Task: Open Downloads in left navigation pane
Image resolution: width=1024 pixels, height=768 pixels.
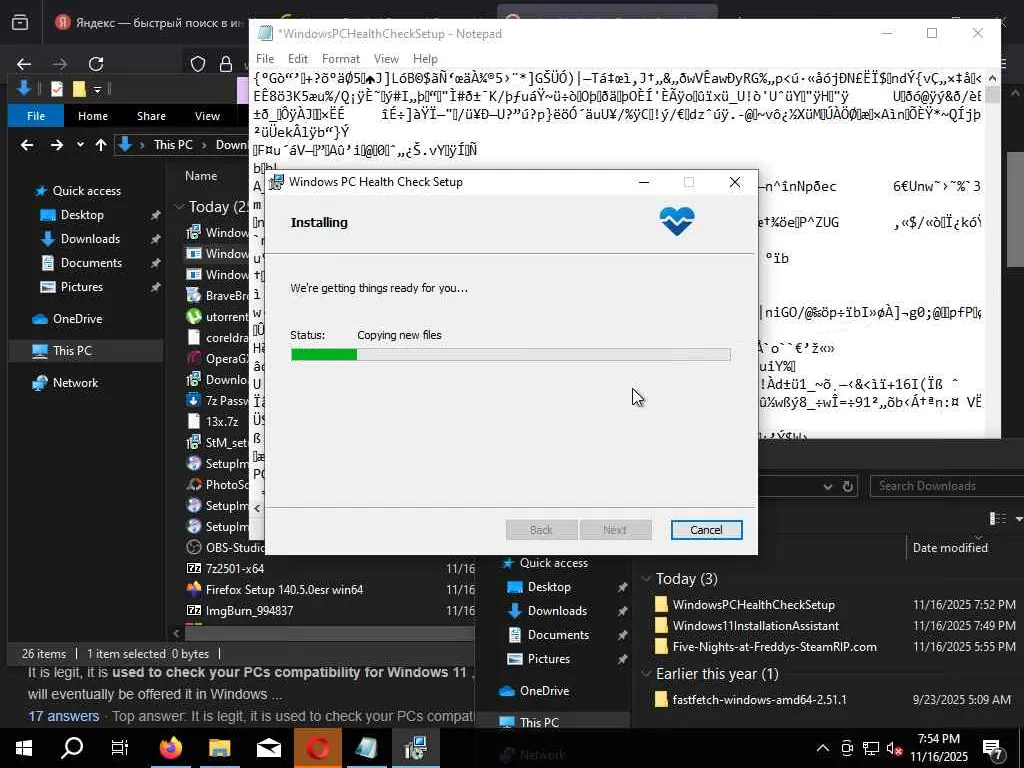Action: point(90,239)
